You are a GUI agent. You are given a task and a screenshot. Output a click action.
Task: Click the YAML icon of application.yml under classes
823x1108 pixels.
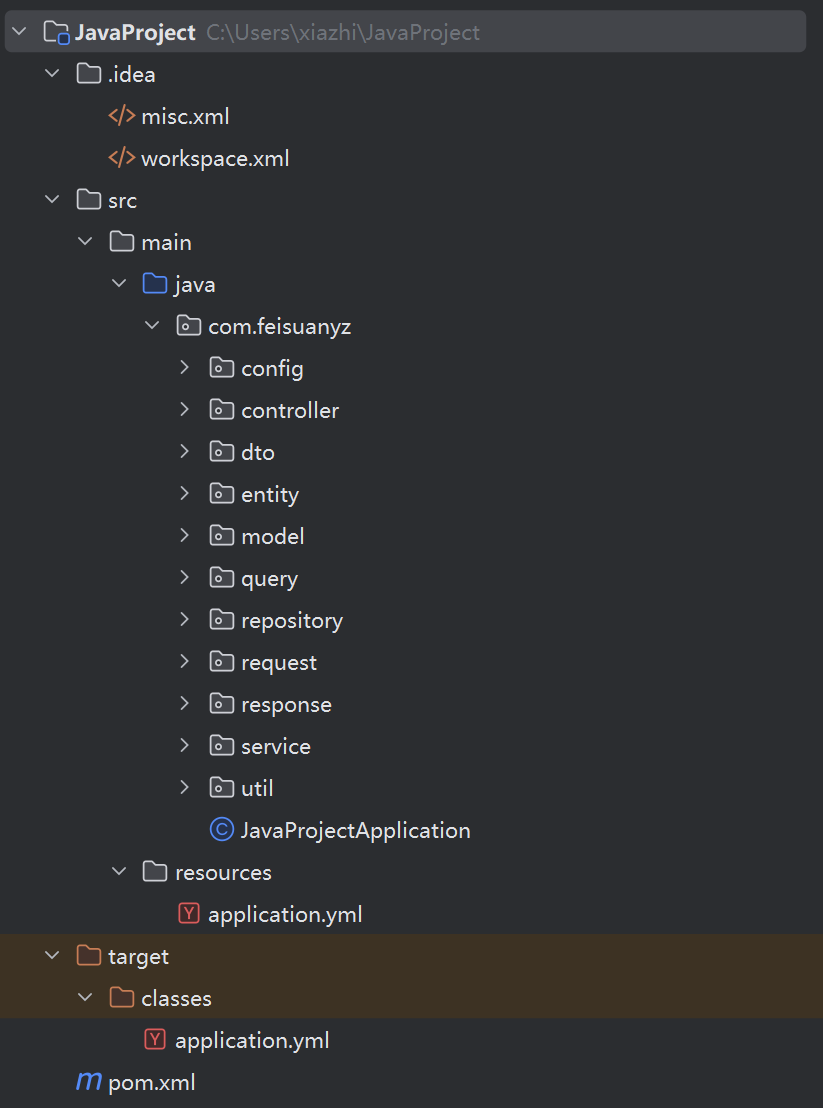[x=155, y=1039]
